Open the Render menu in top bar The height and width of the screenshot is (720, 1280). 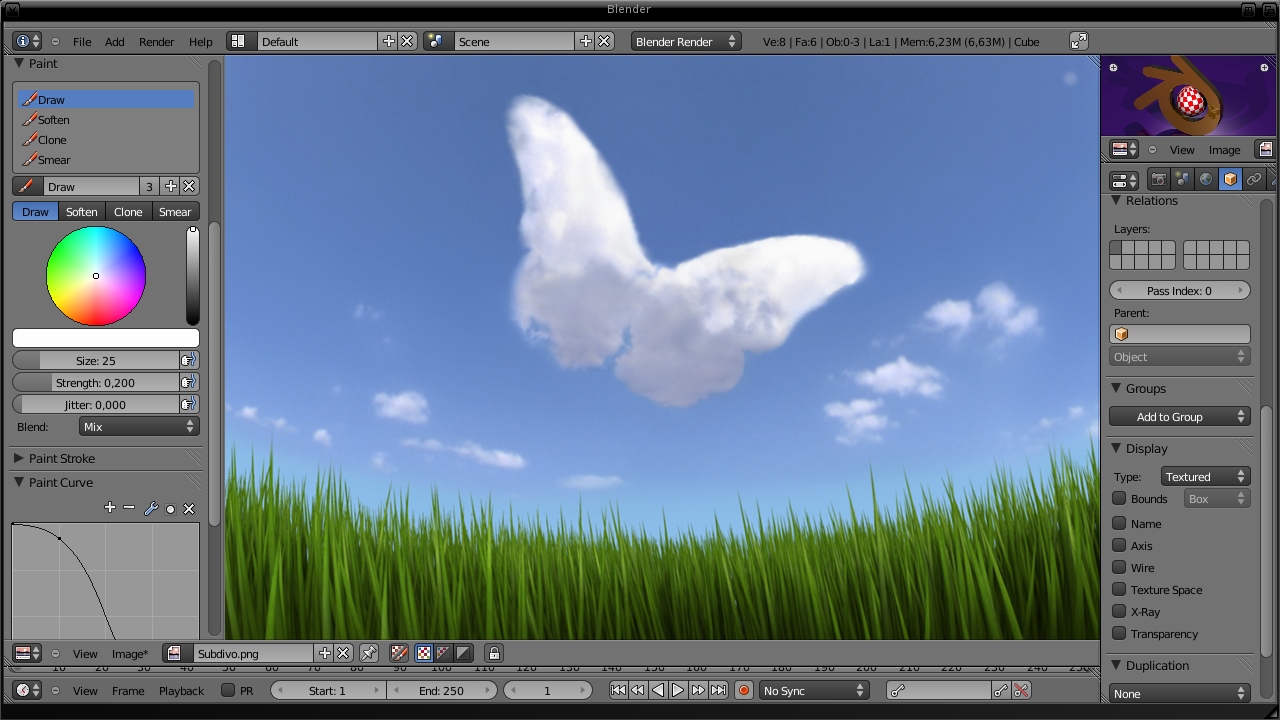(x=156, y=42)
